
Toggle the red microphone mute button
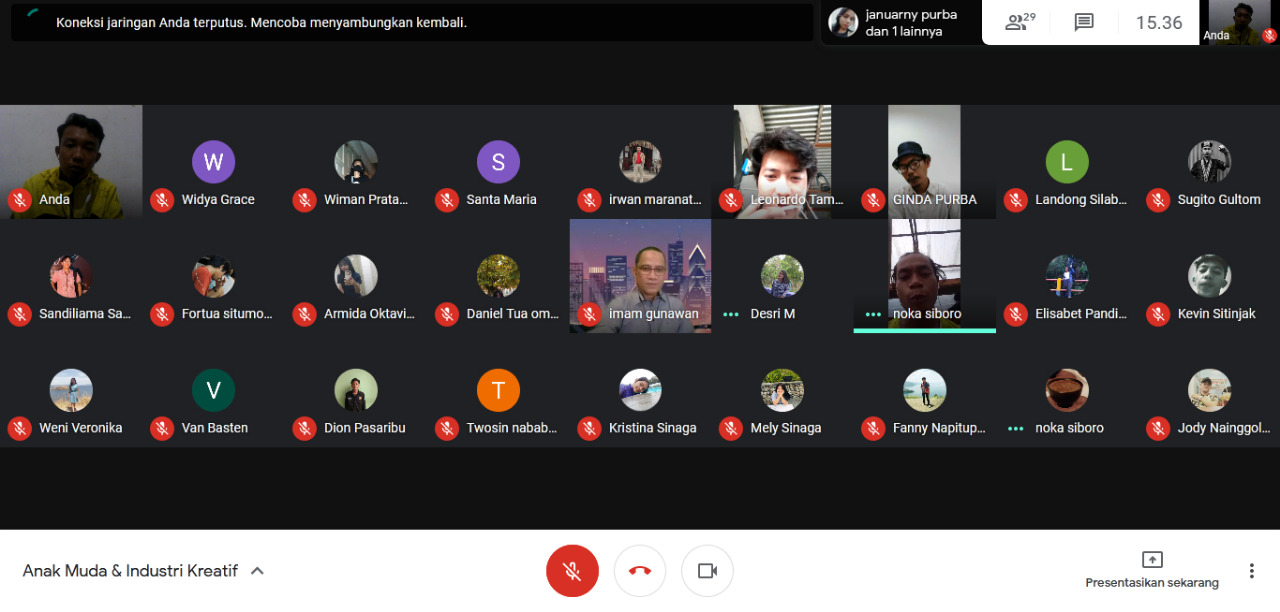click(x=572, y=571)
